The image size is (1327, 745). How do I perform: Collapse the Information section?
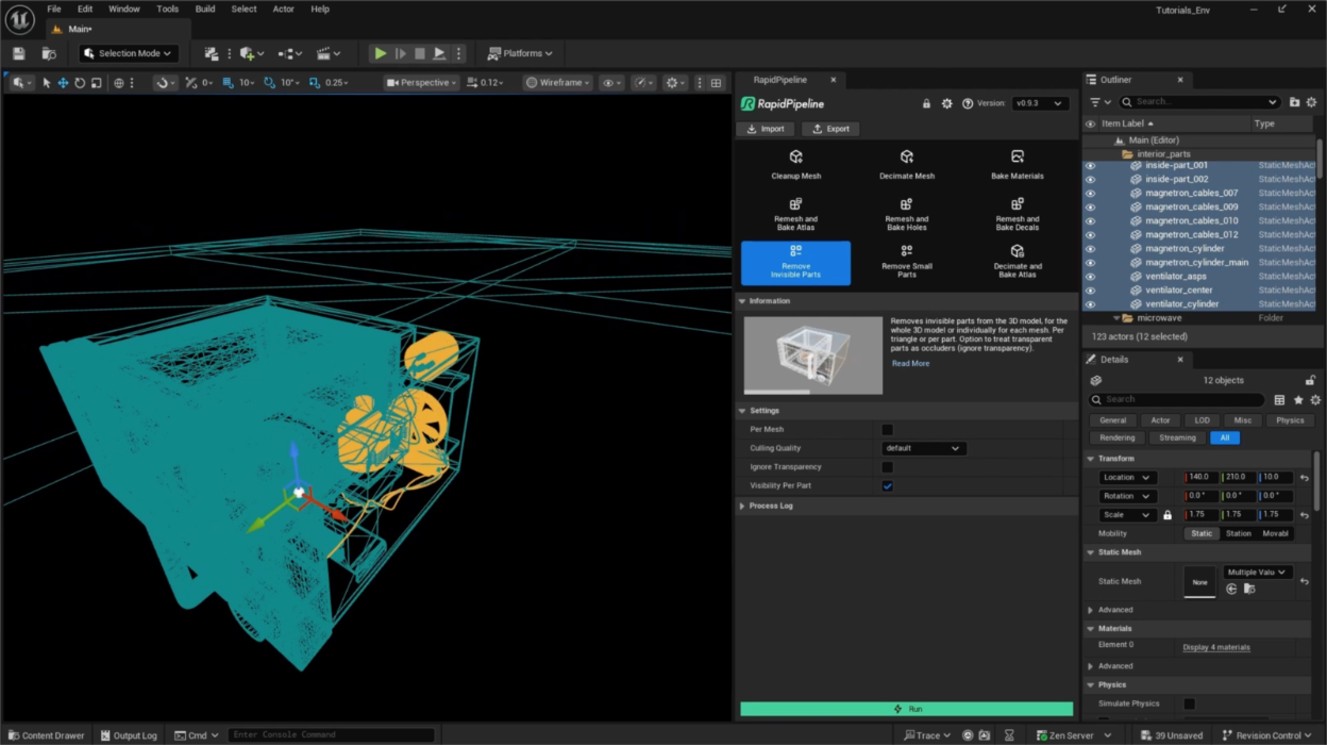pyautogui.click(x=741, y=301)
